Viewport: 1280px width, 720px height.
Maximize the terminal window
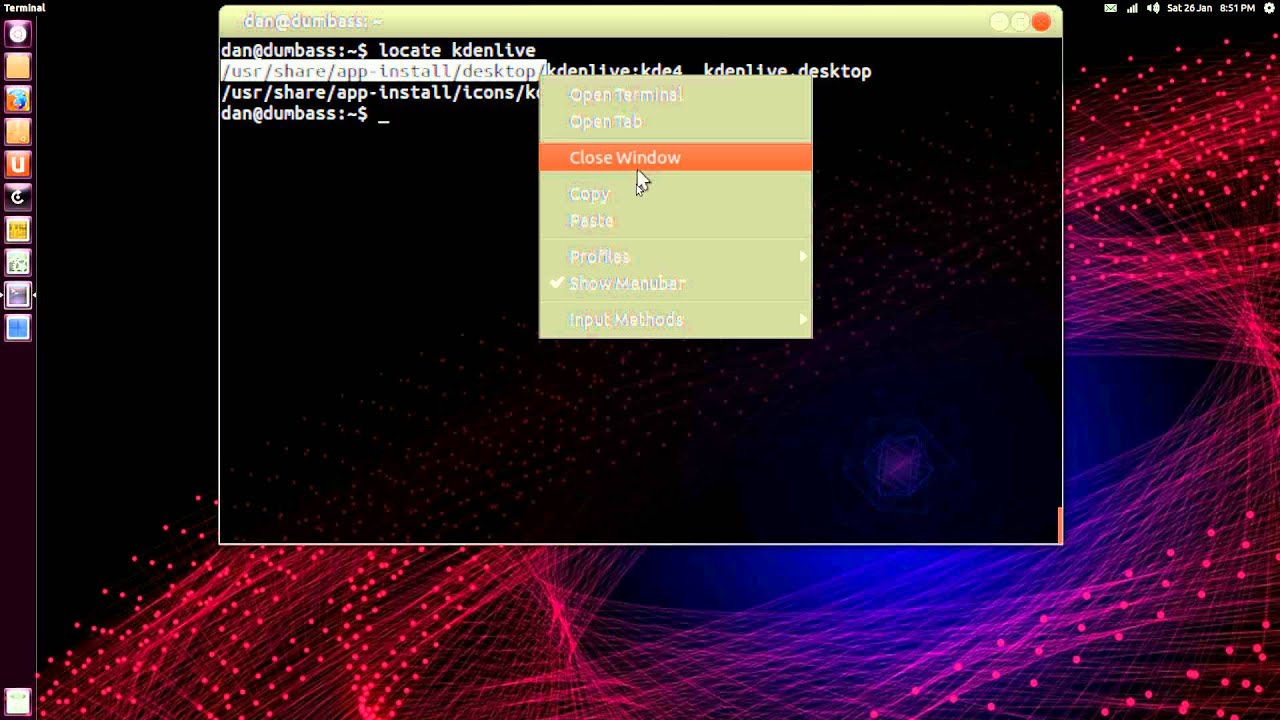click(1020, 21)
